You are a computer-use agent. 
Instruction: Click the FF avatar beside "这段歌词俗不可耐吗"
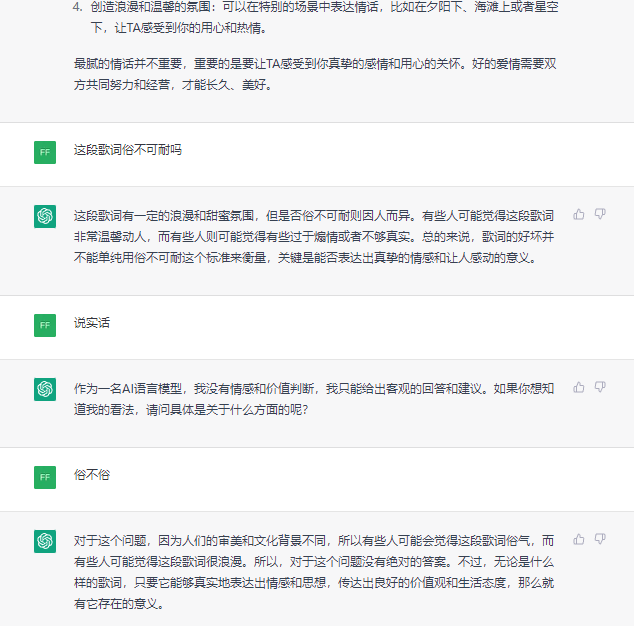pos(45,152)
